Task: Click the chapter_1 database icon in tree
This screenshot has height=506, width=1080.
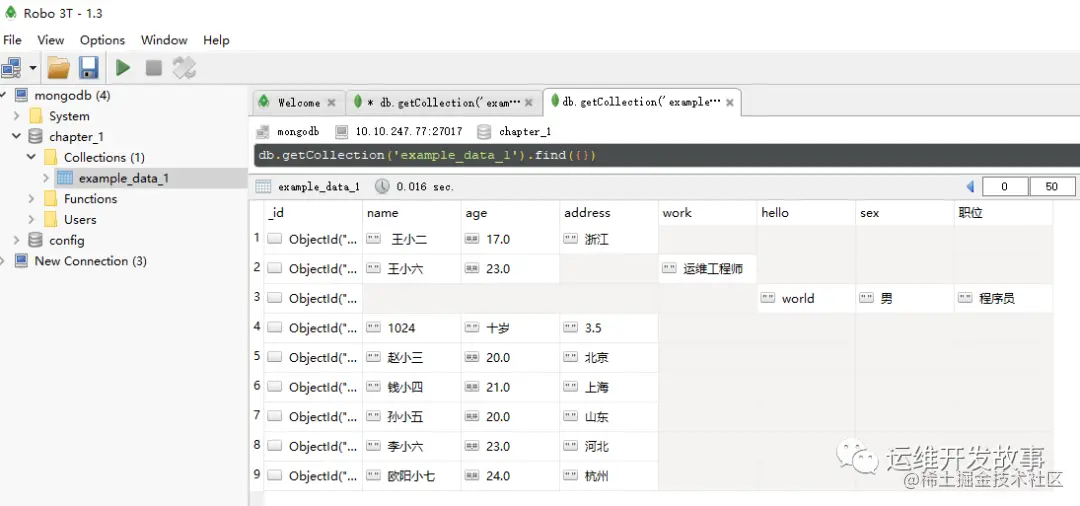Action: pos(36,136)
